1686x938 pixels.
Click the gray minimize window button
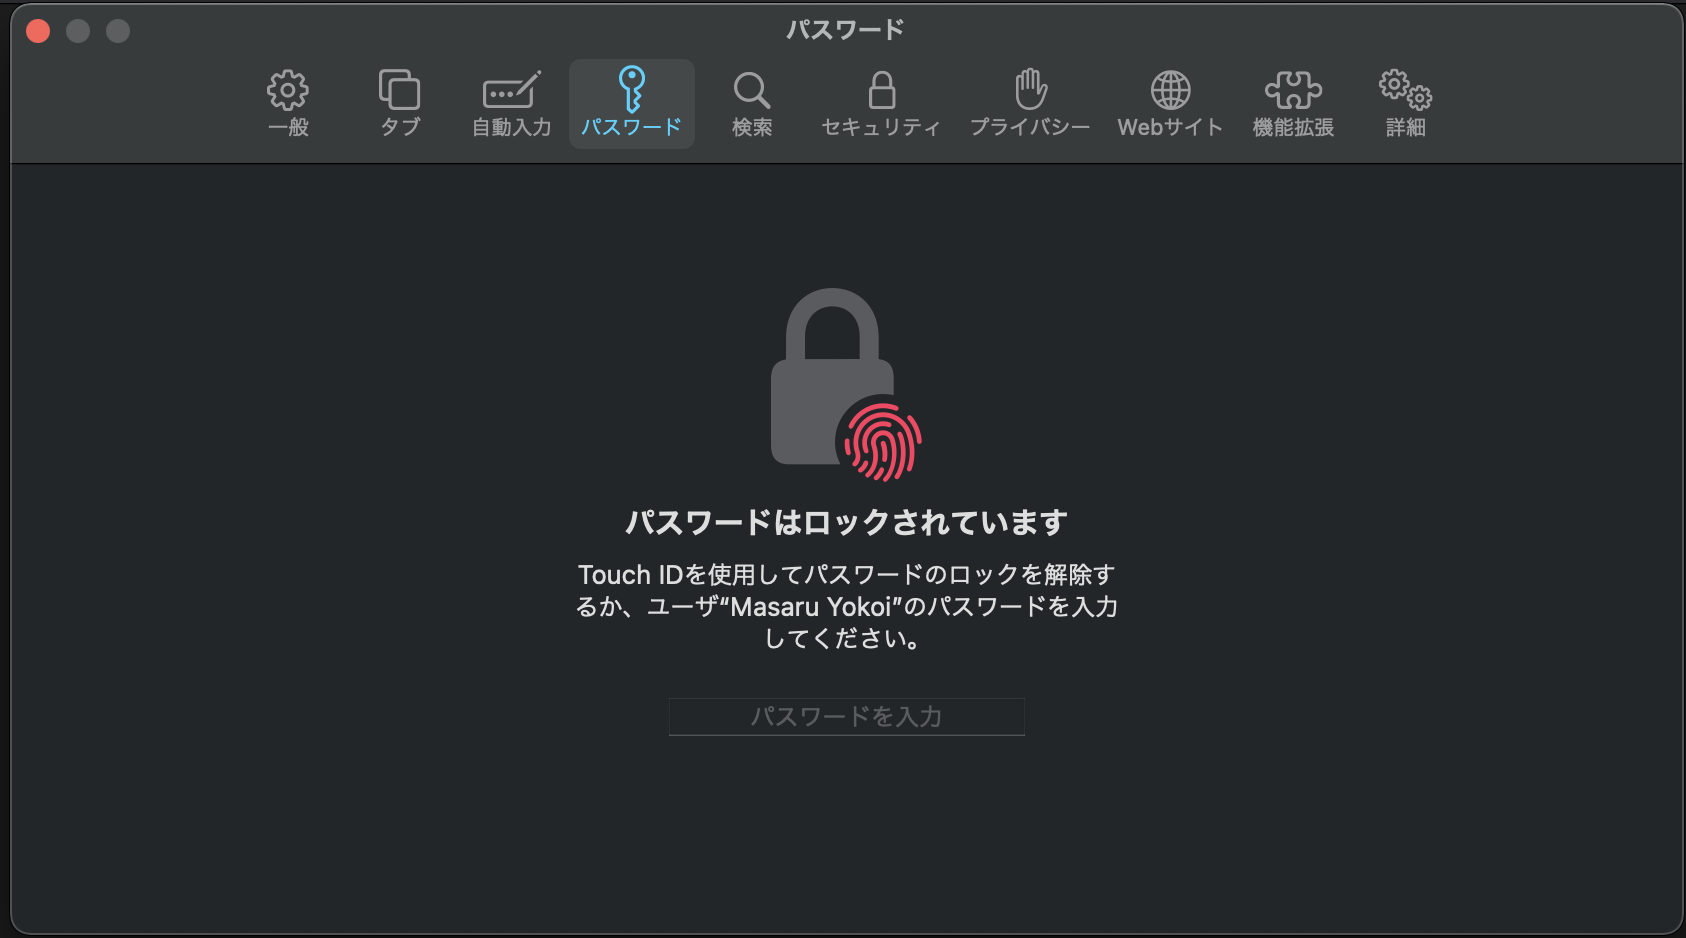78,31
